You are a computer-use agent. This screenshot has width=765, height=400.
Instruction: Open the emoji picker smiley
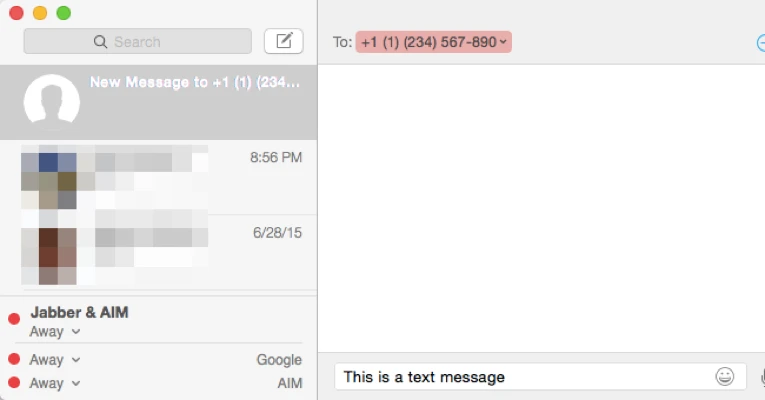pyautogui.click(x=725, y=377)
